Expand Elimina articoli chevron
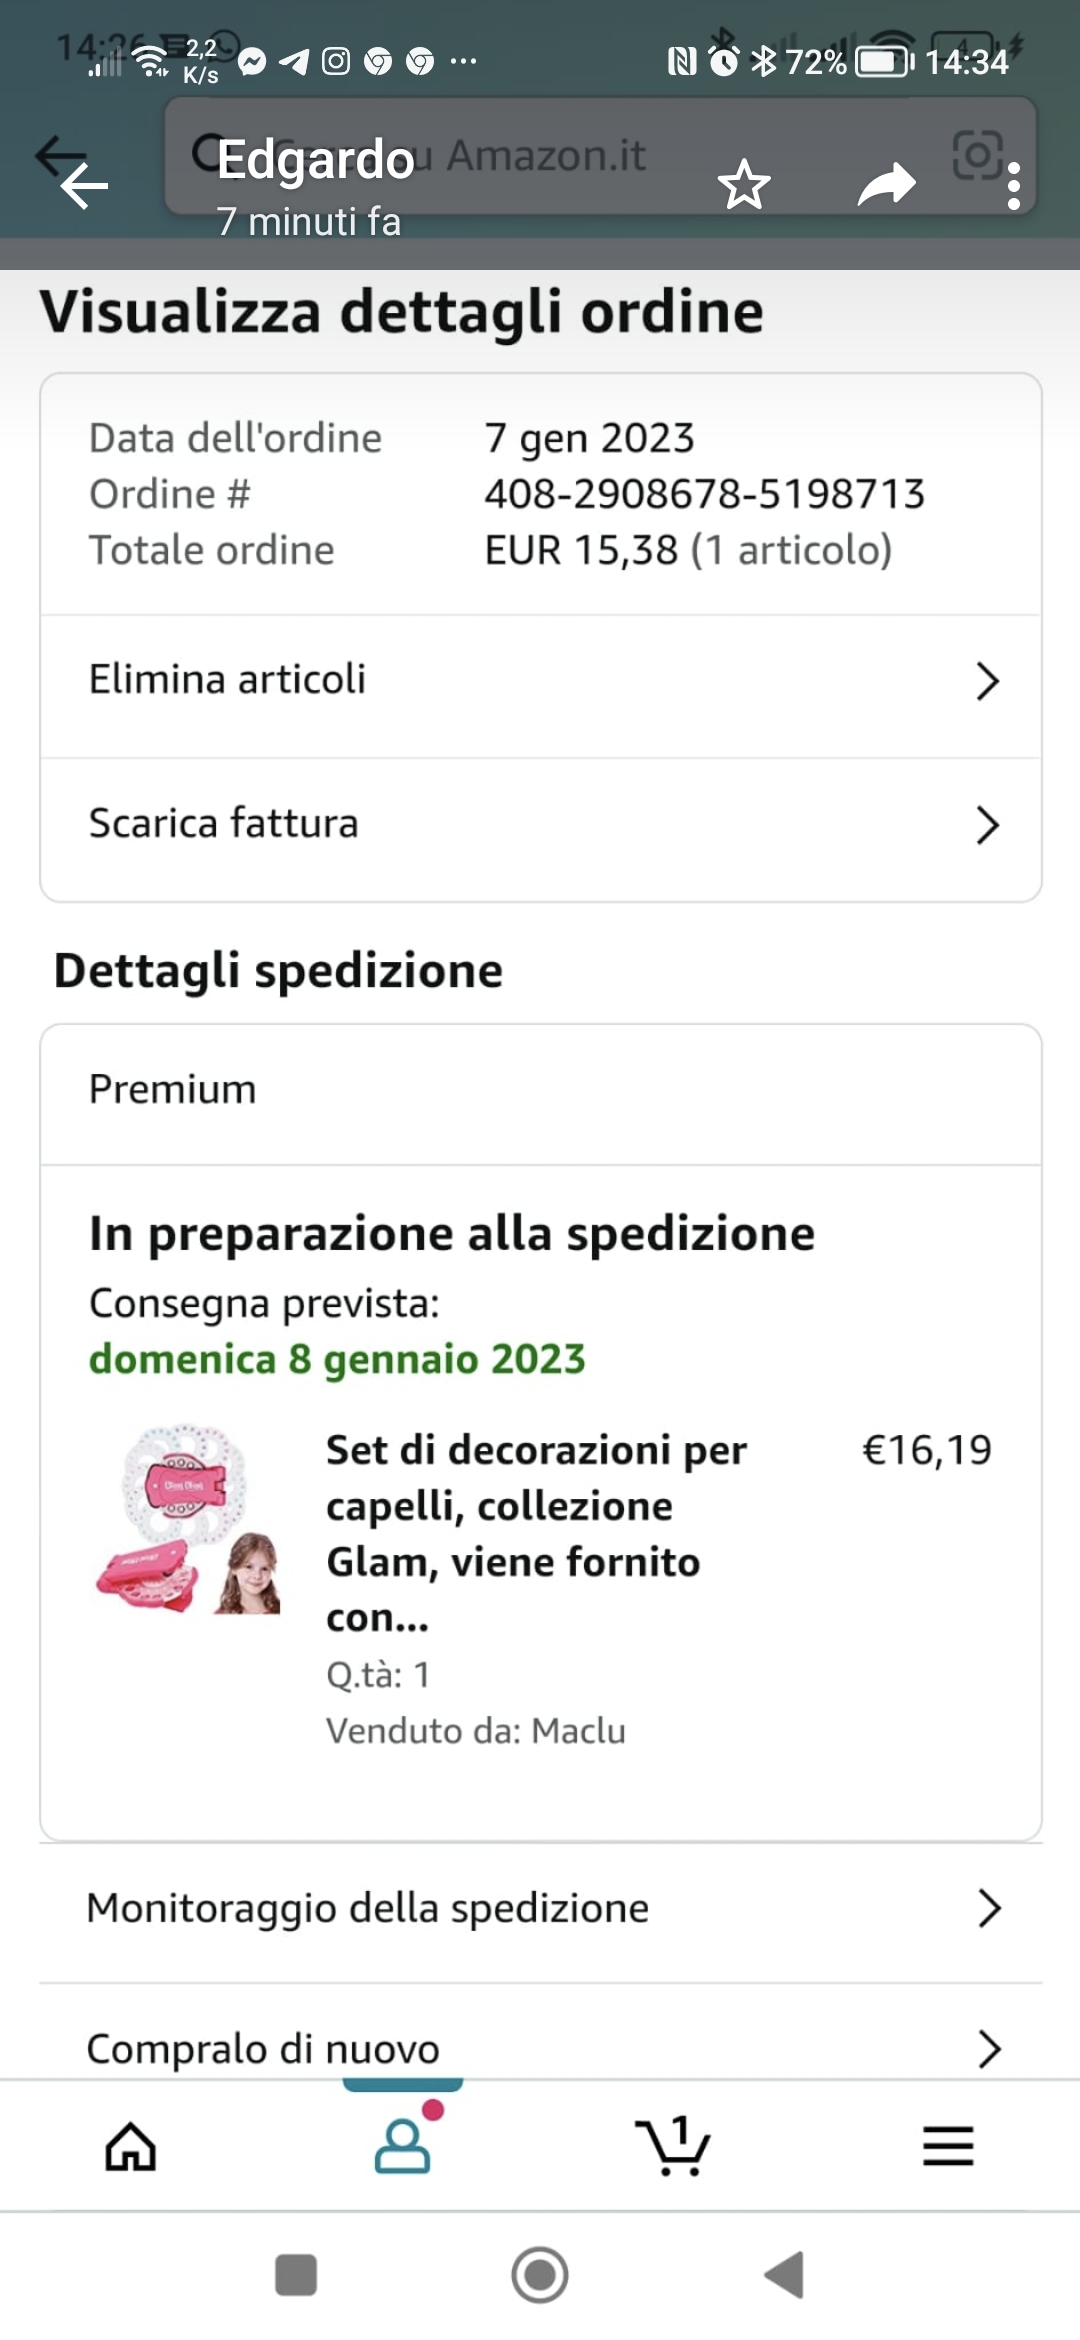 (987, 681)
